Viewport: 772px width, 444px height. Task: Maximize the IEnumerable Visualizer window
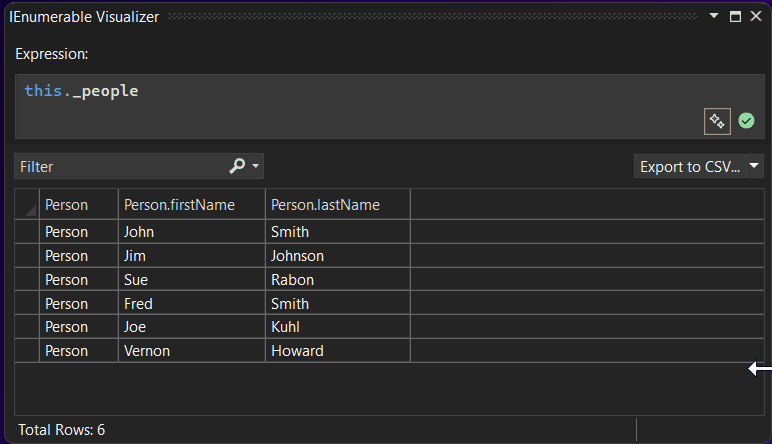[x=735, y=17]
